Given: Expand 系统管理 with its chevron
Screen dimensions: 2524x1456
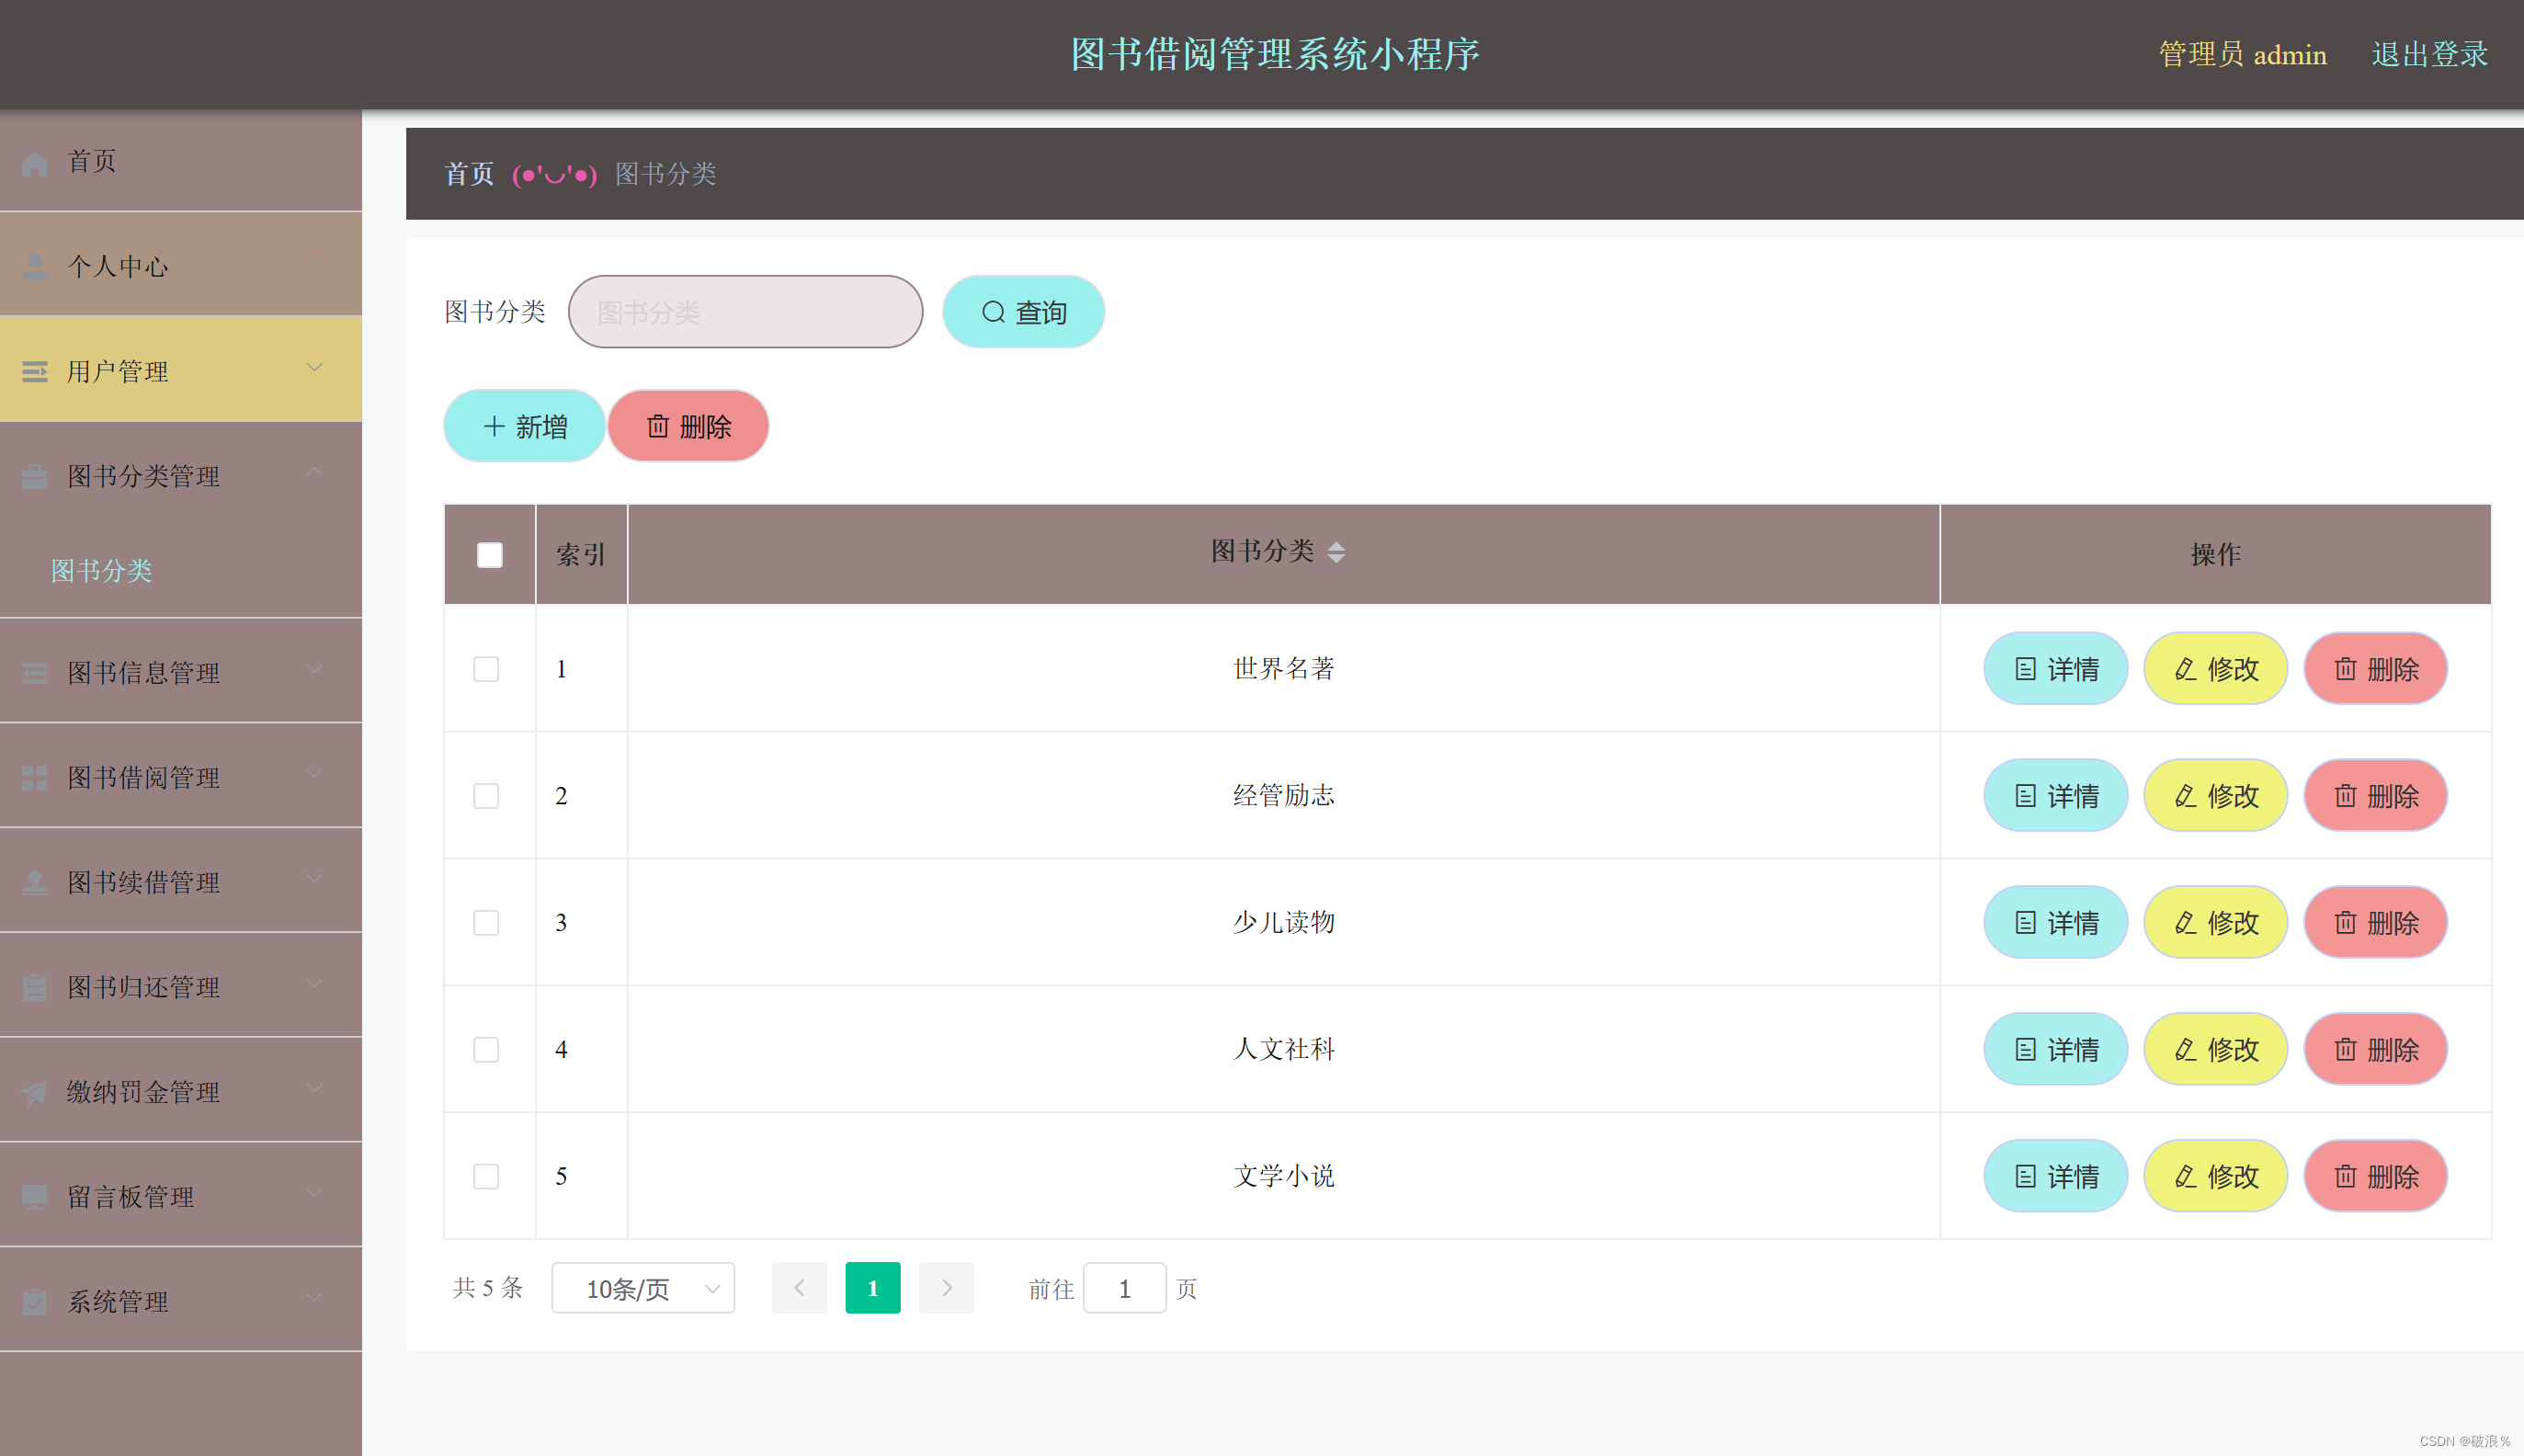Looking at the screenshot, I should (x=314, y=1297).
